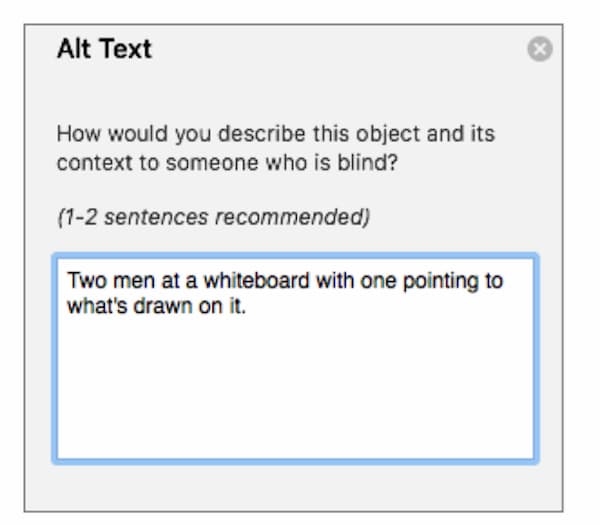Click the '(1-2 sentences recommended)' hint text

(214, 217)
